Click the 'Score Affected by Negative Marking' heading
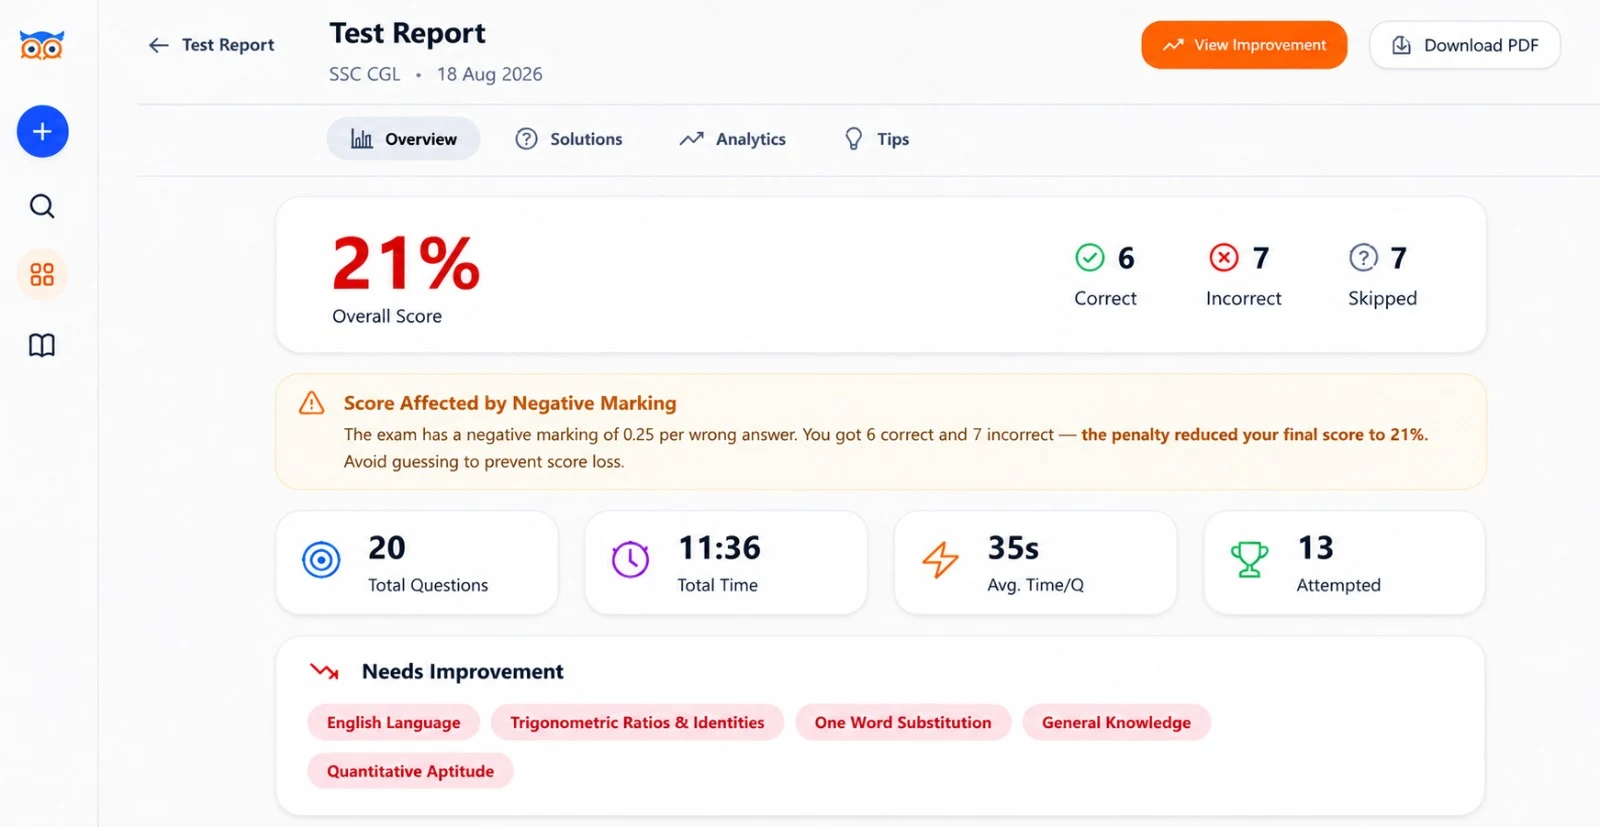This screenshot has height=827, width=1600. click(x=510, y=403)
